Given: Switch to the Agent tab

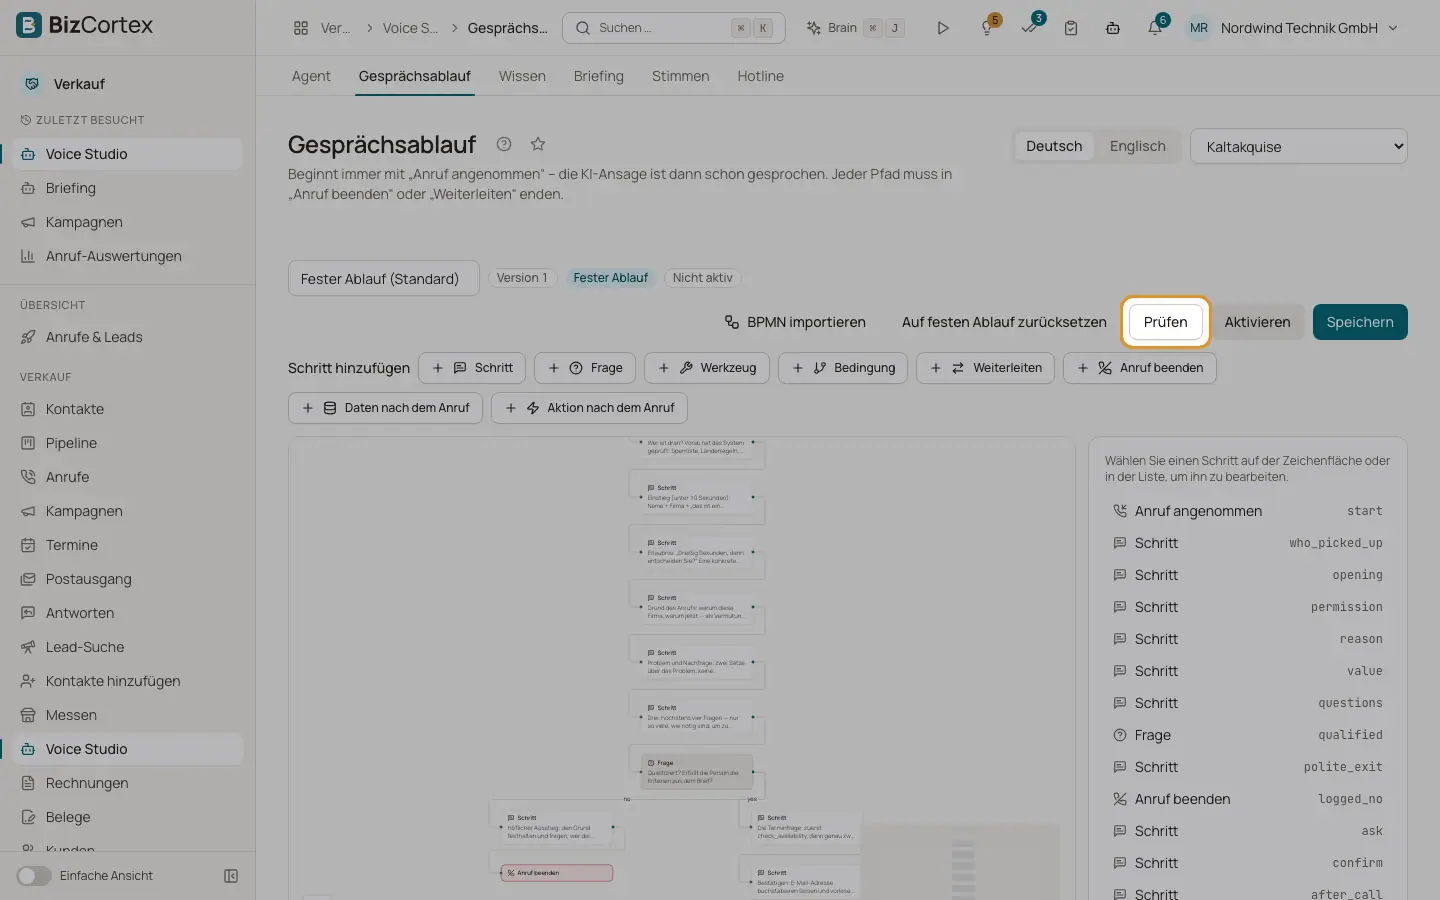Looking at the screenshot, I should [311, 76].
